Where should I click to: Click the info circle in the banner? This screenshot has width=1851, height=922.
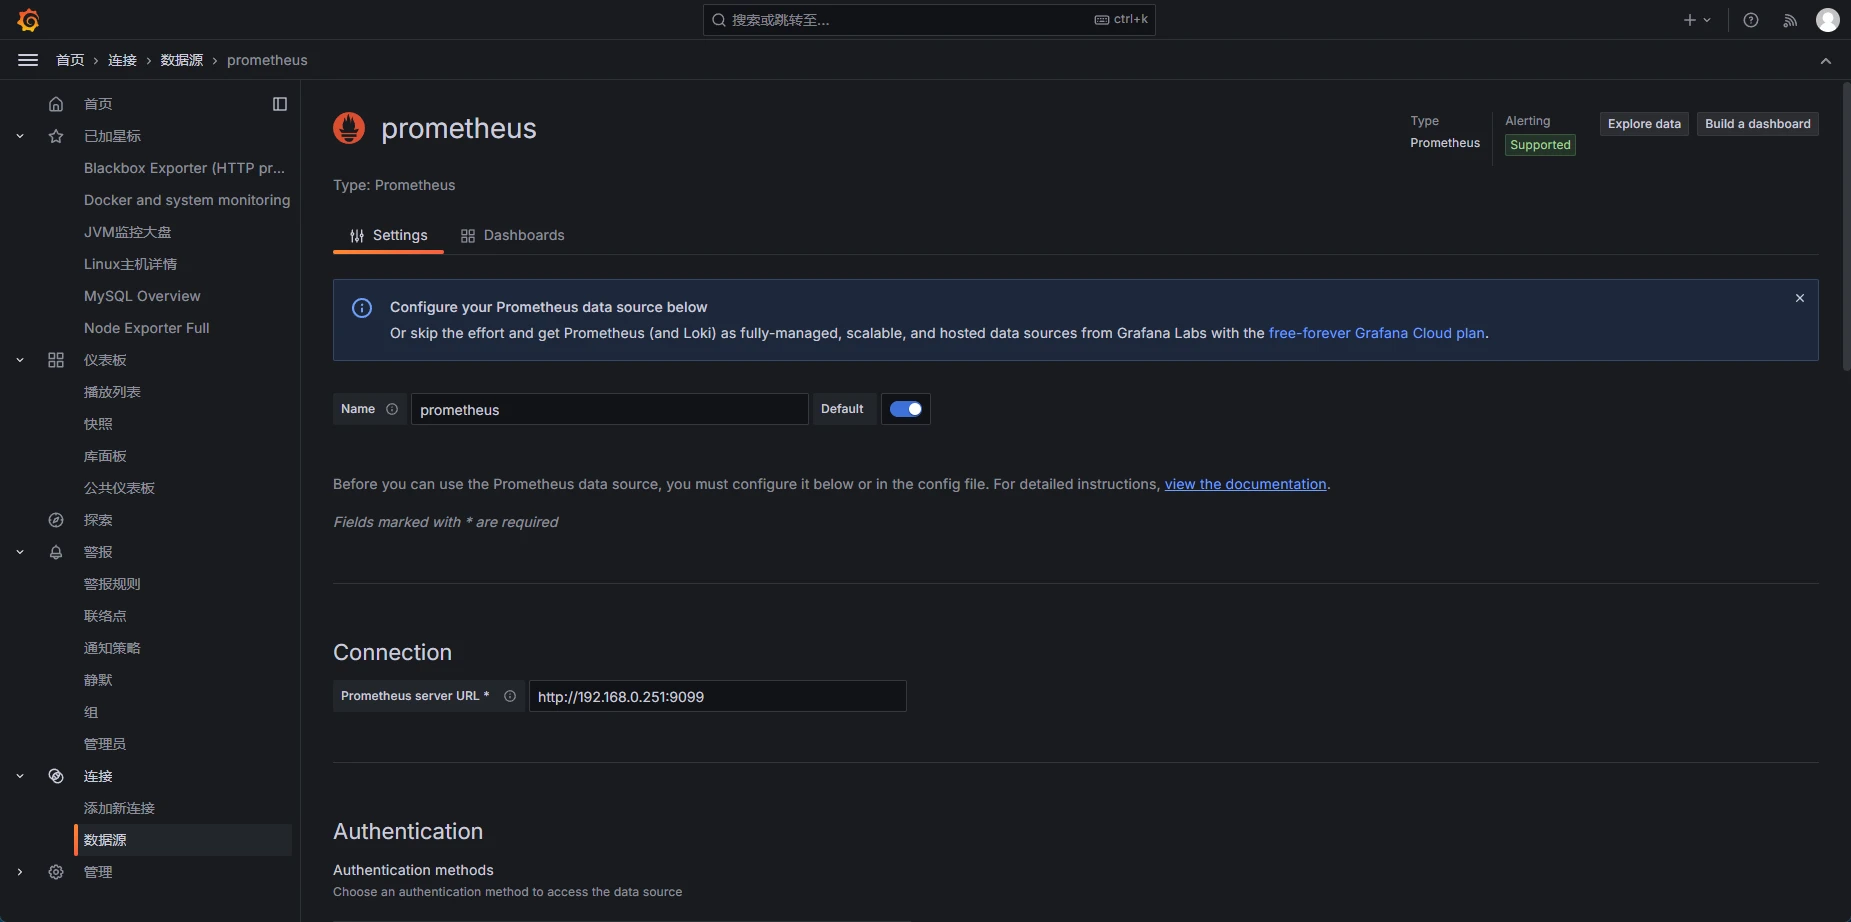coord(362,308)
